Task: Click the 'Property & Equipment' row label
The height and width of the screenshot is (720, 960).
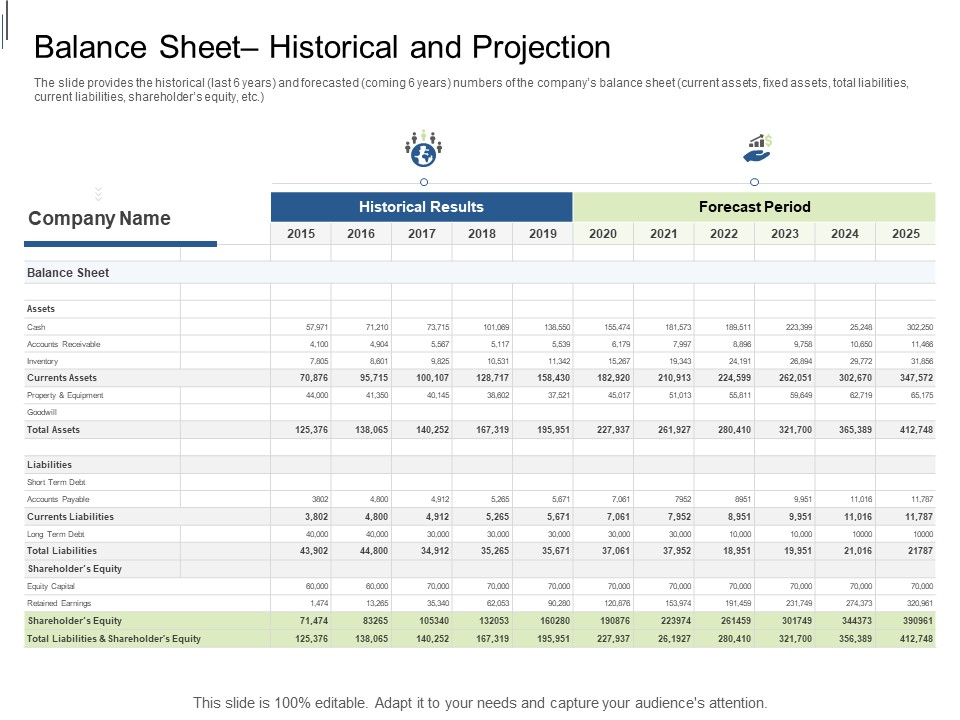Action: (x=65, y=396)
